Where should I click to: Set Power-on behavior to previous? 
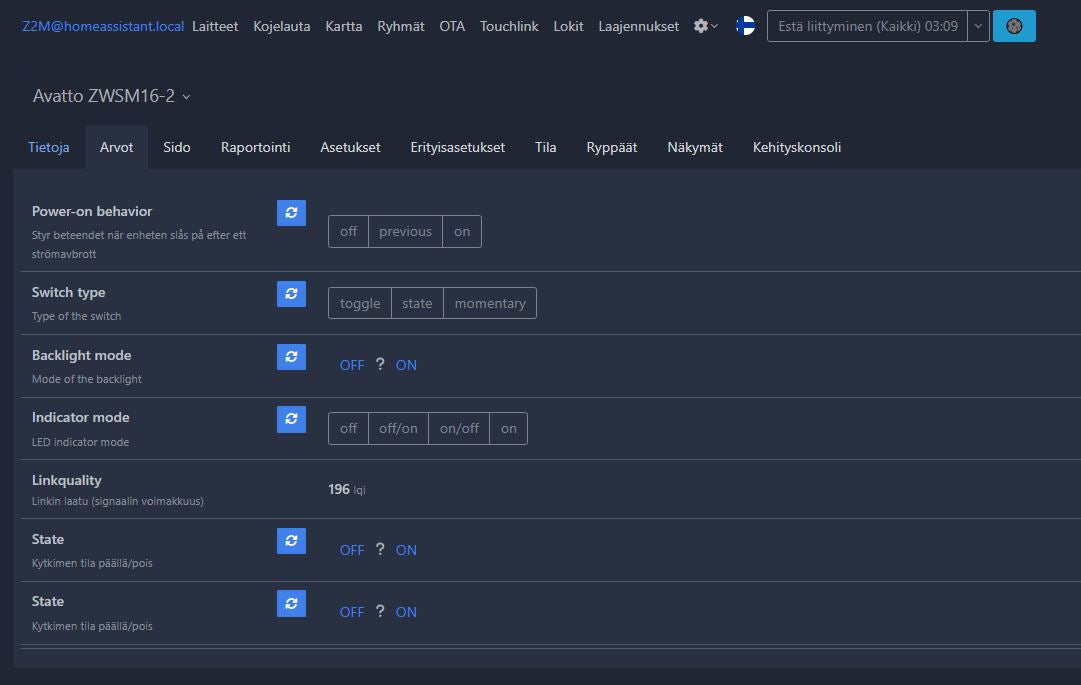tap(405, 231)
